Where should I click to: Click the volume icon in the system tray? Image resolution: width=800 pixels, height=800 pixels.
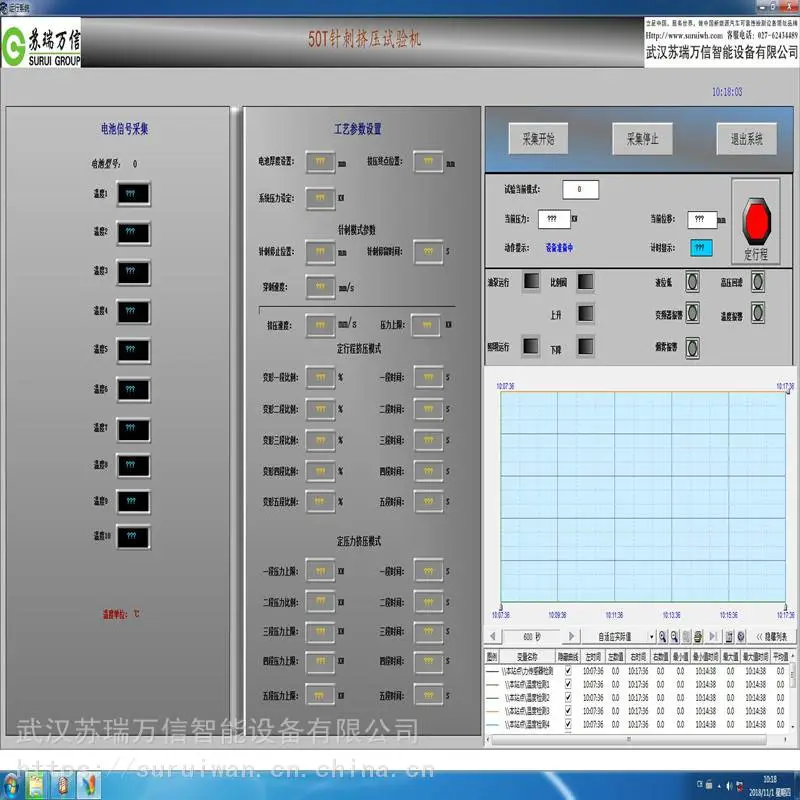tap(729, 786)
